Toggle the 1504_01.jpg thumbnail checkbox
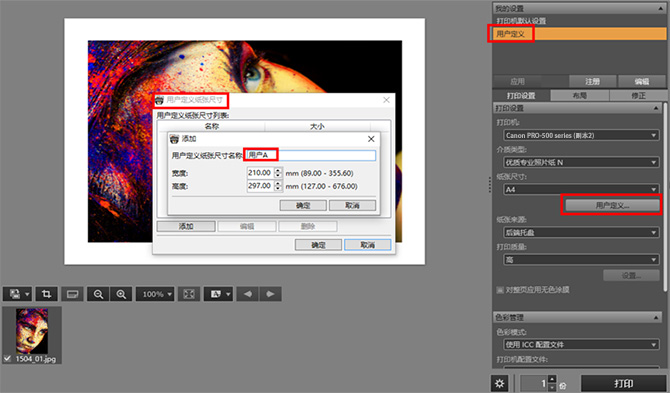This screenshot has width=670, height=393. [x=7, y=358]
